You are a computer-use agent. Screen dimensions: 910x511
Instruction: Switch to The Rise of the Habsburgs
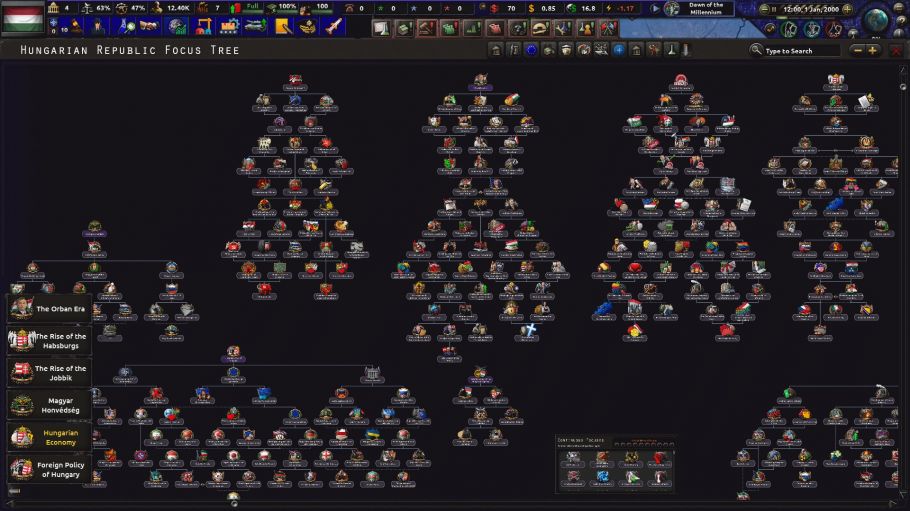[x=49, y=341]
